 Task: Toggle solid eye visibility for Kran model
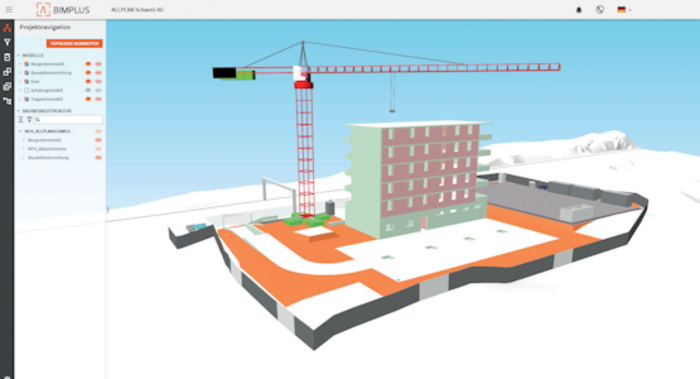[88, 82]
